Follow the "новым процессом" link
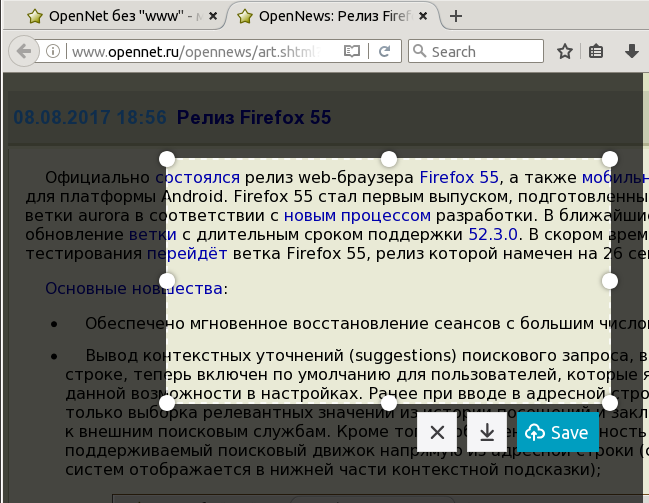The width and height of the screenshot is (649, 503). 356,214
